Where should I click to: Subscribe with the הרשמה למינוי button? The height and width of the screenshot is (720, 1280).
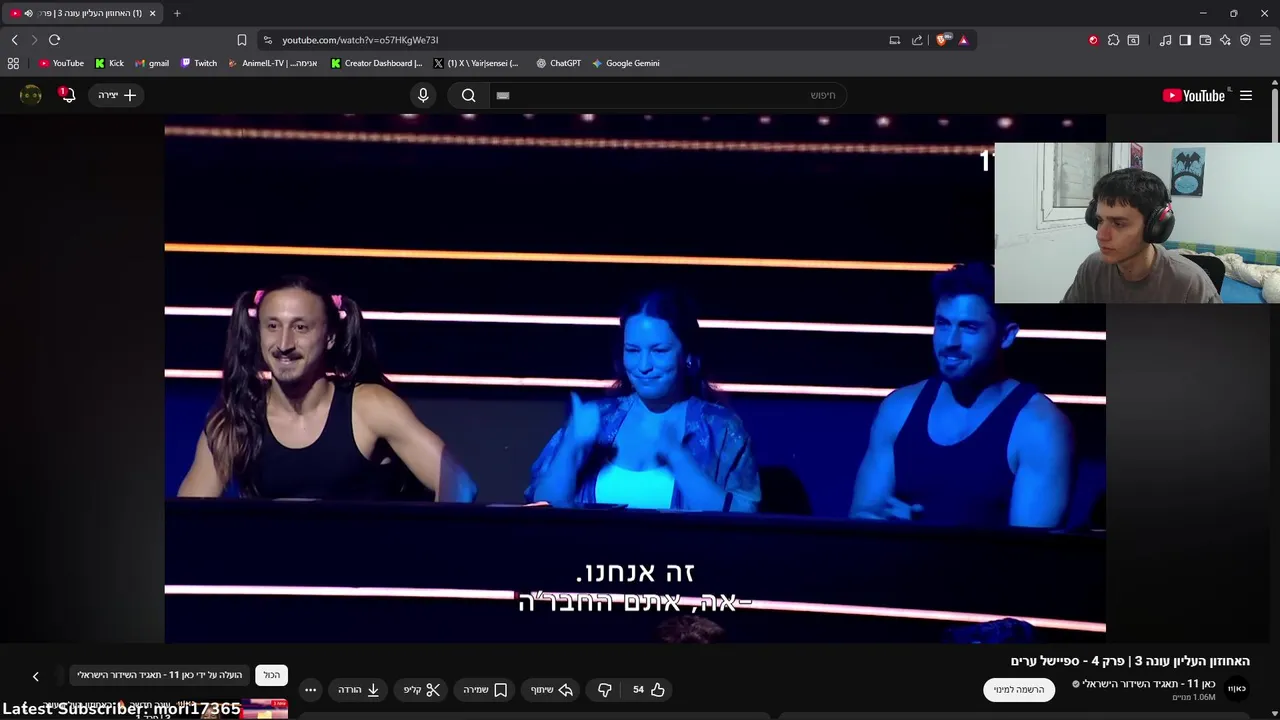[x=1019, y=690]
